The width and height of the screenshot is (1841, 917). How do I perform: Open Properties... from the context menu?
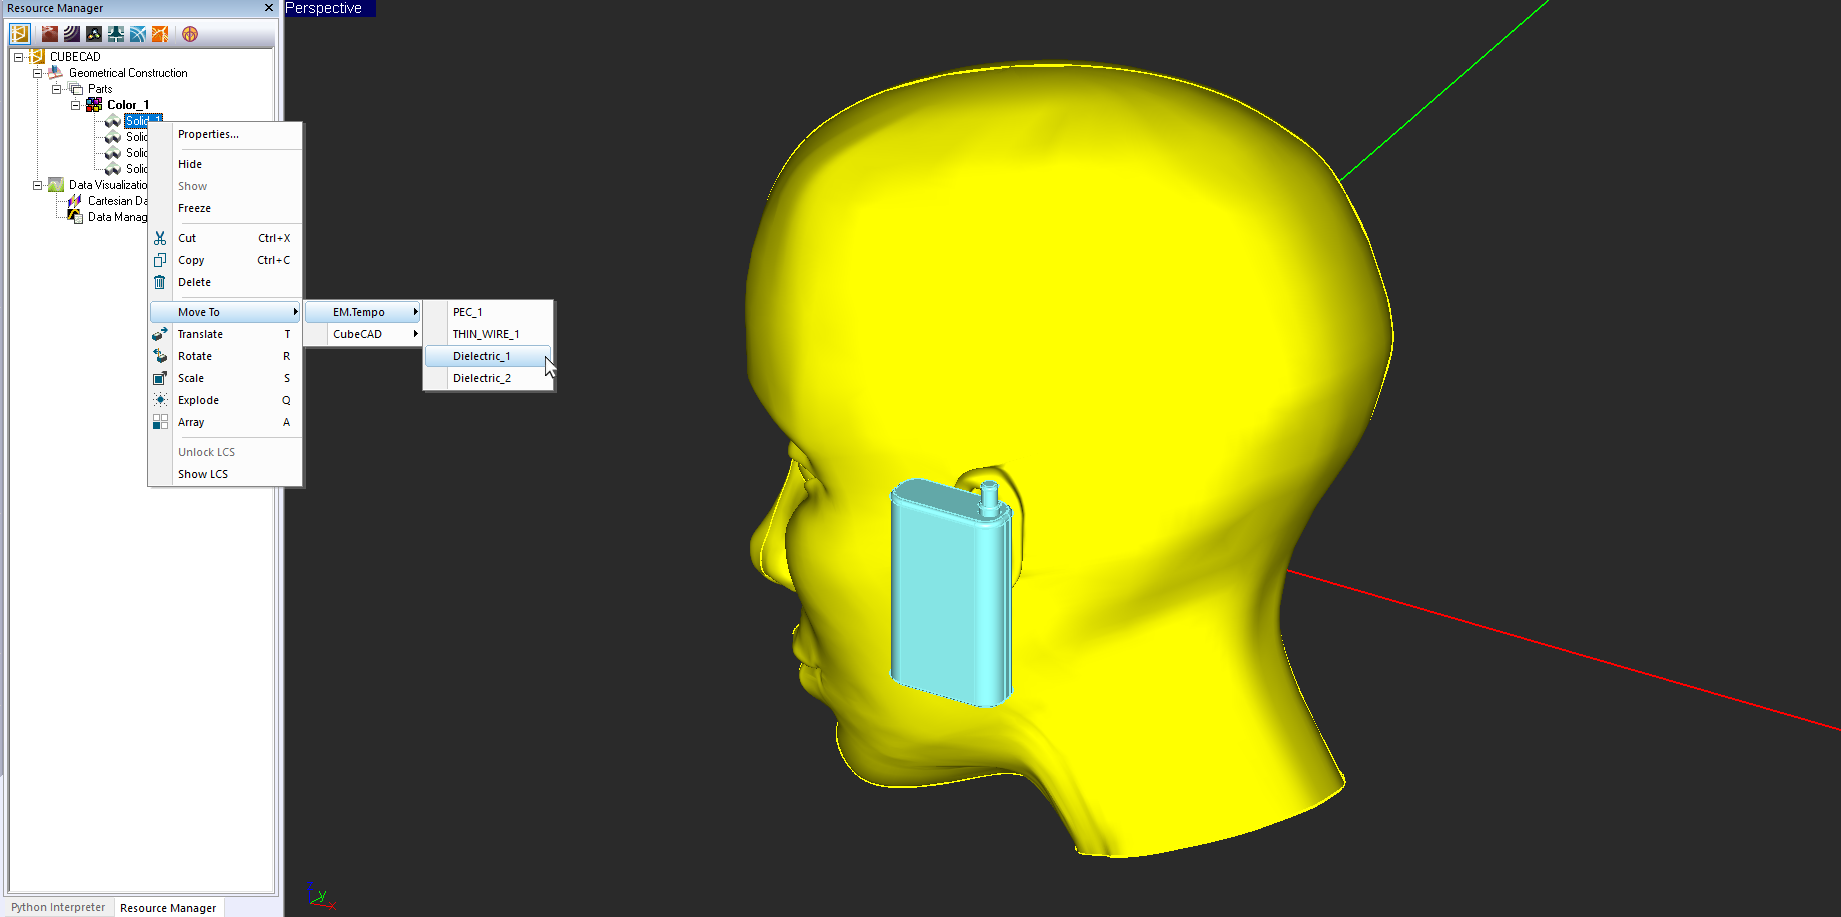click(225, 134)
